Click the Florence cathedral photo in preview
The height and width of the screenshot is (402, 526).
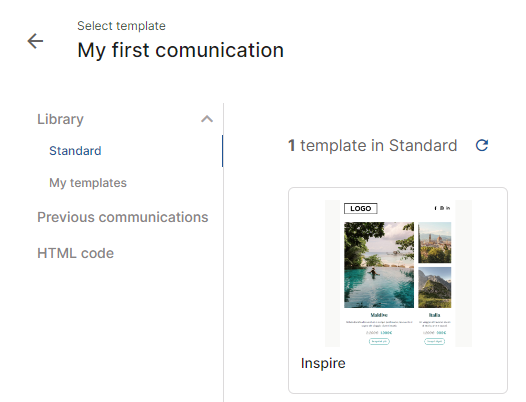coord(435,243)
